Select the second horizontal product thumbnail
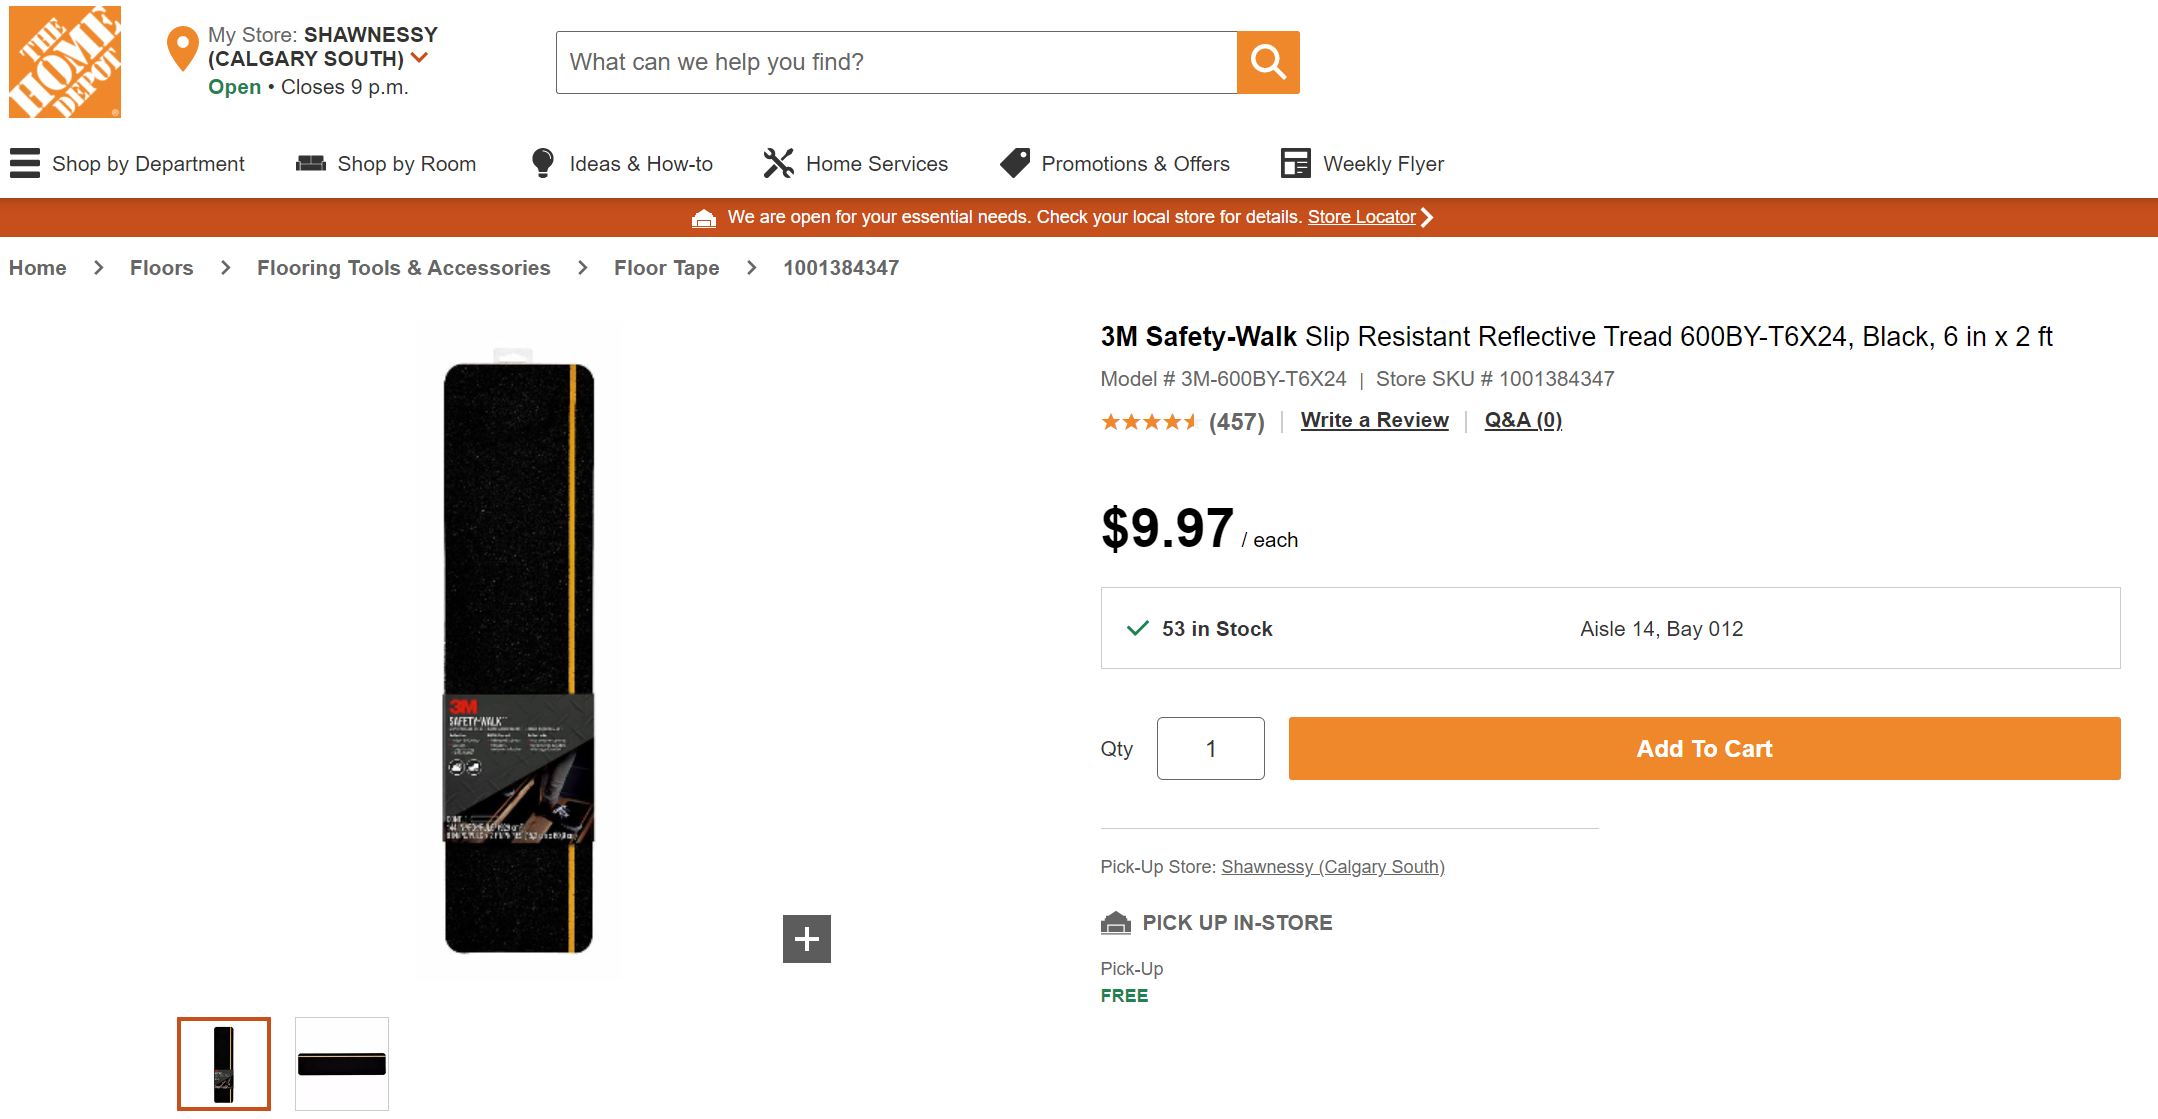 coord(342,1064)
